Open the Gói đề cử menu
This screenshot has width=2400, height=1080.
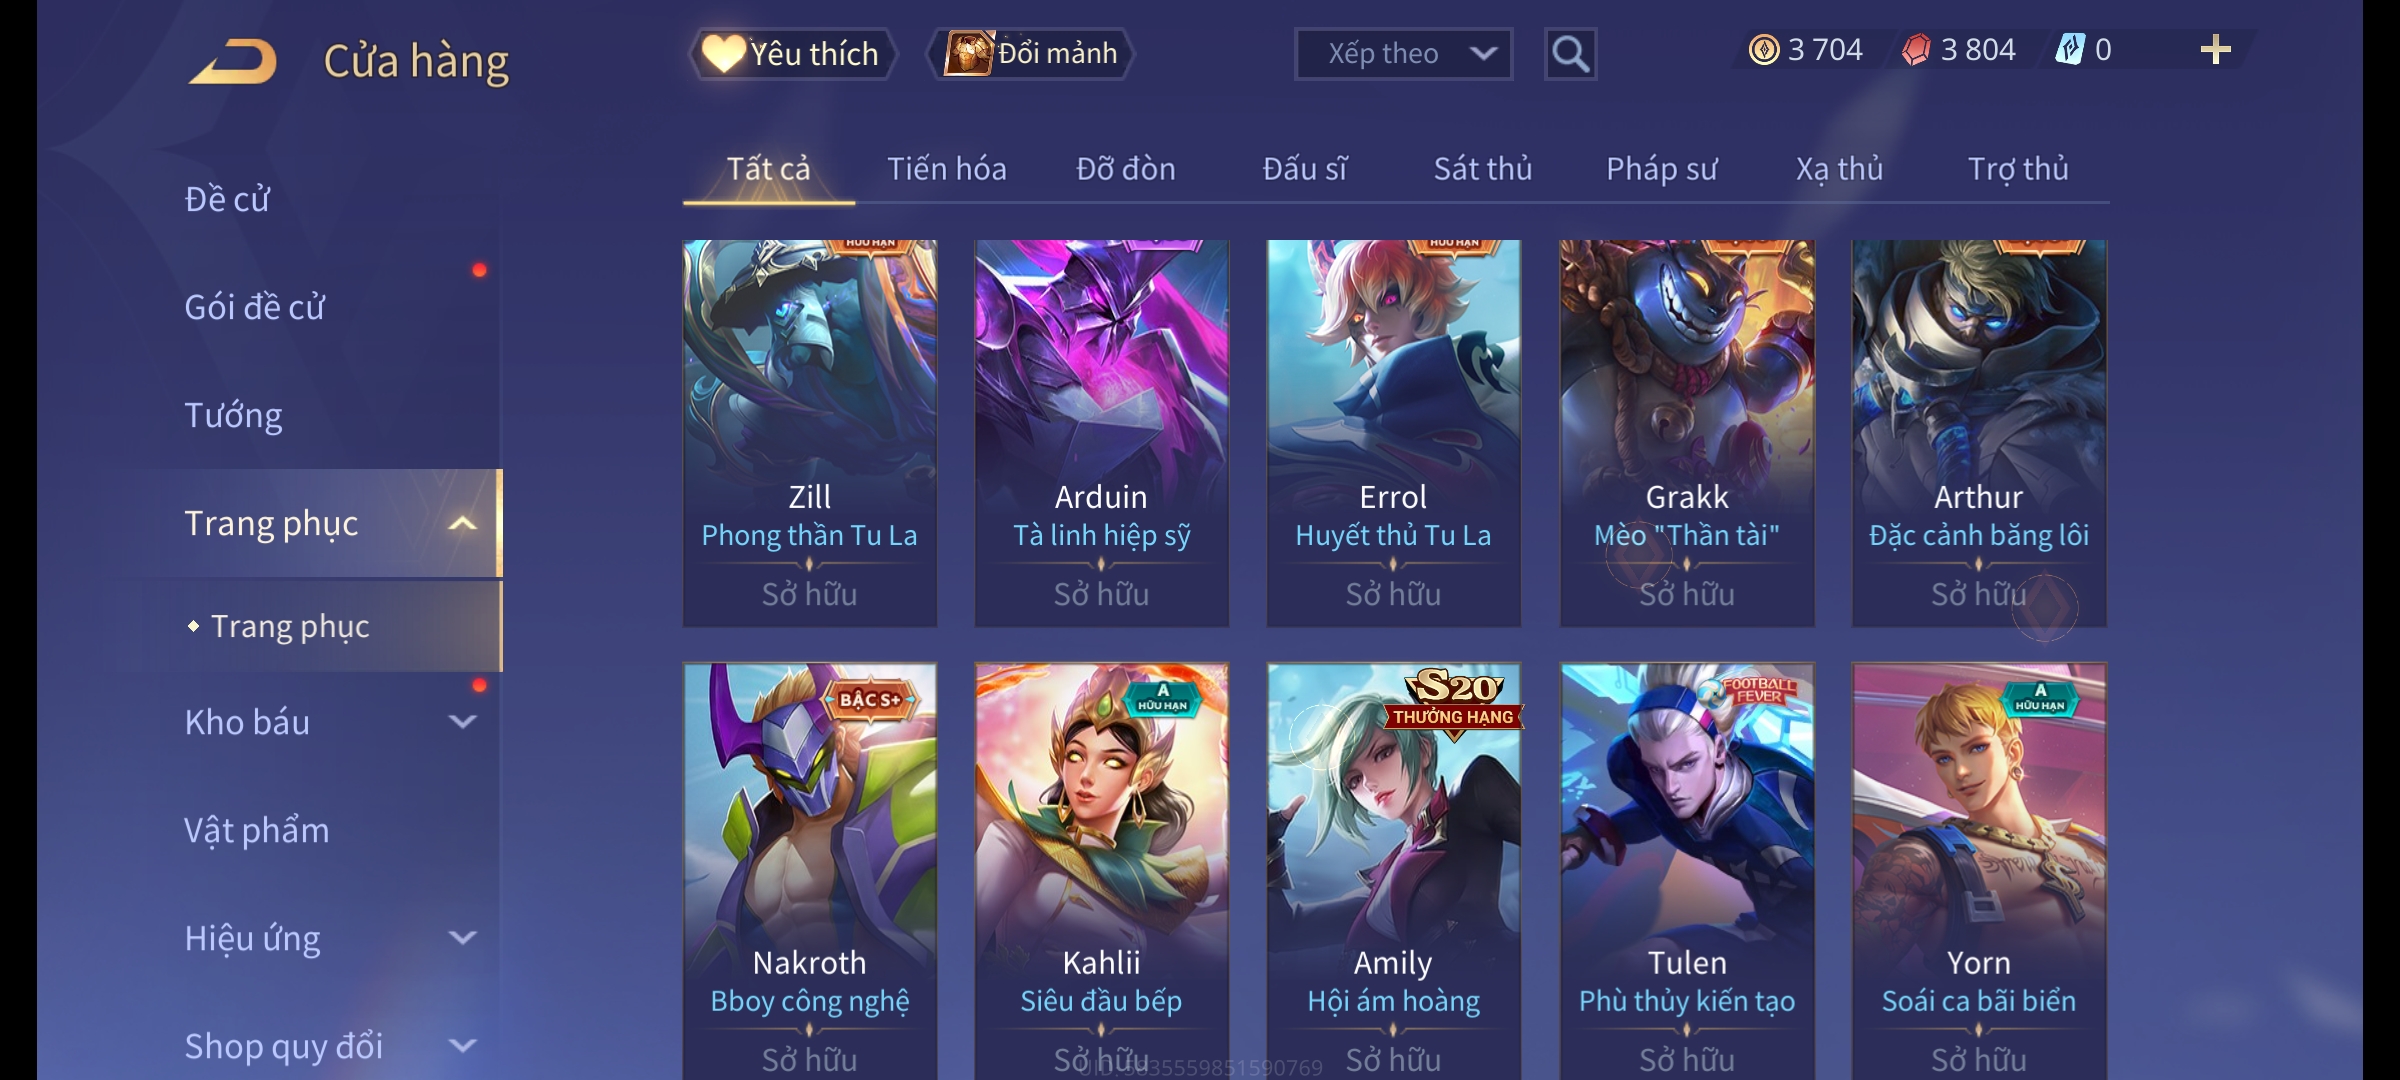pyautogui.click(x=254, y=307)
